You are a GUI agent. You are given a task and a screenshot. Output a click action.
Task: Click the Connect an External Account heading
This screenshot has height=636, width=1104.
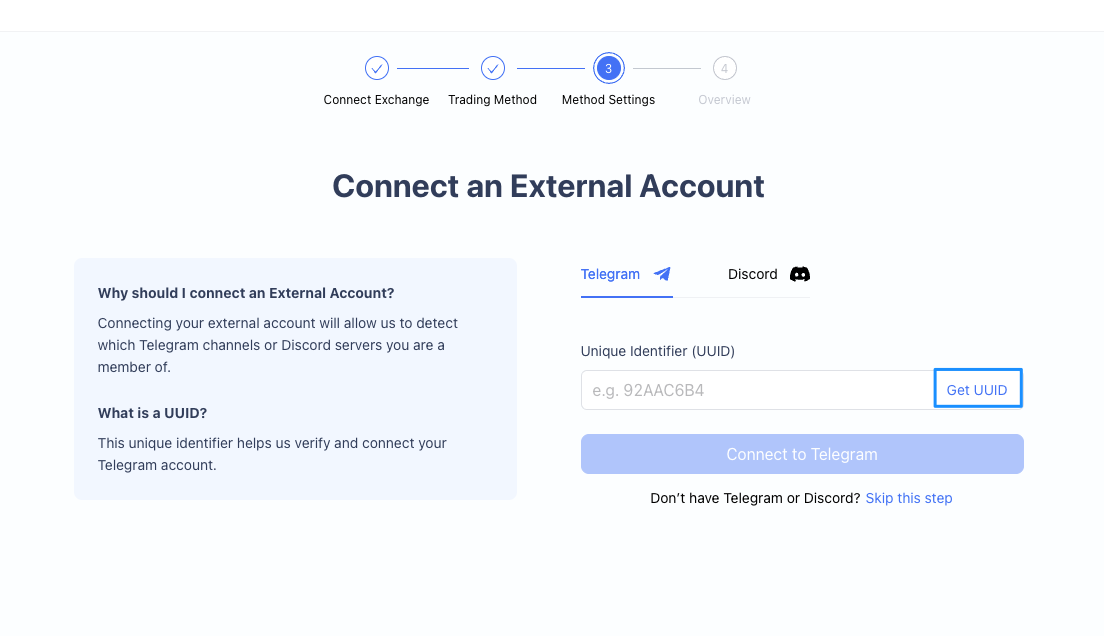(x=548, y=186)
